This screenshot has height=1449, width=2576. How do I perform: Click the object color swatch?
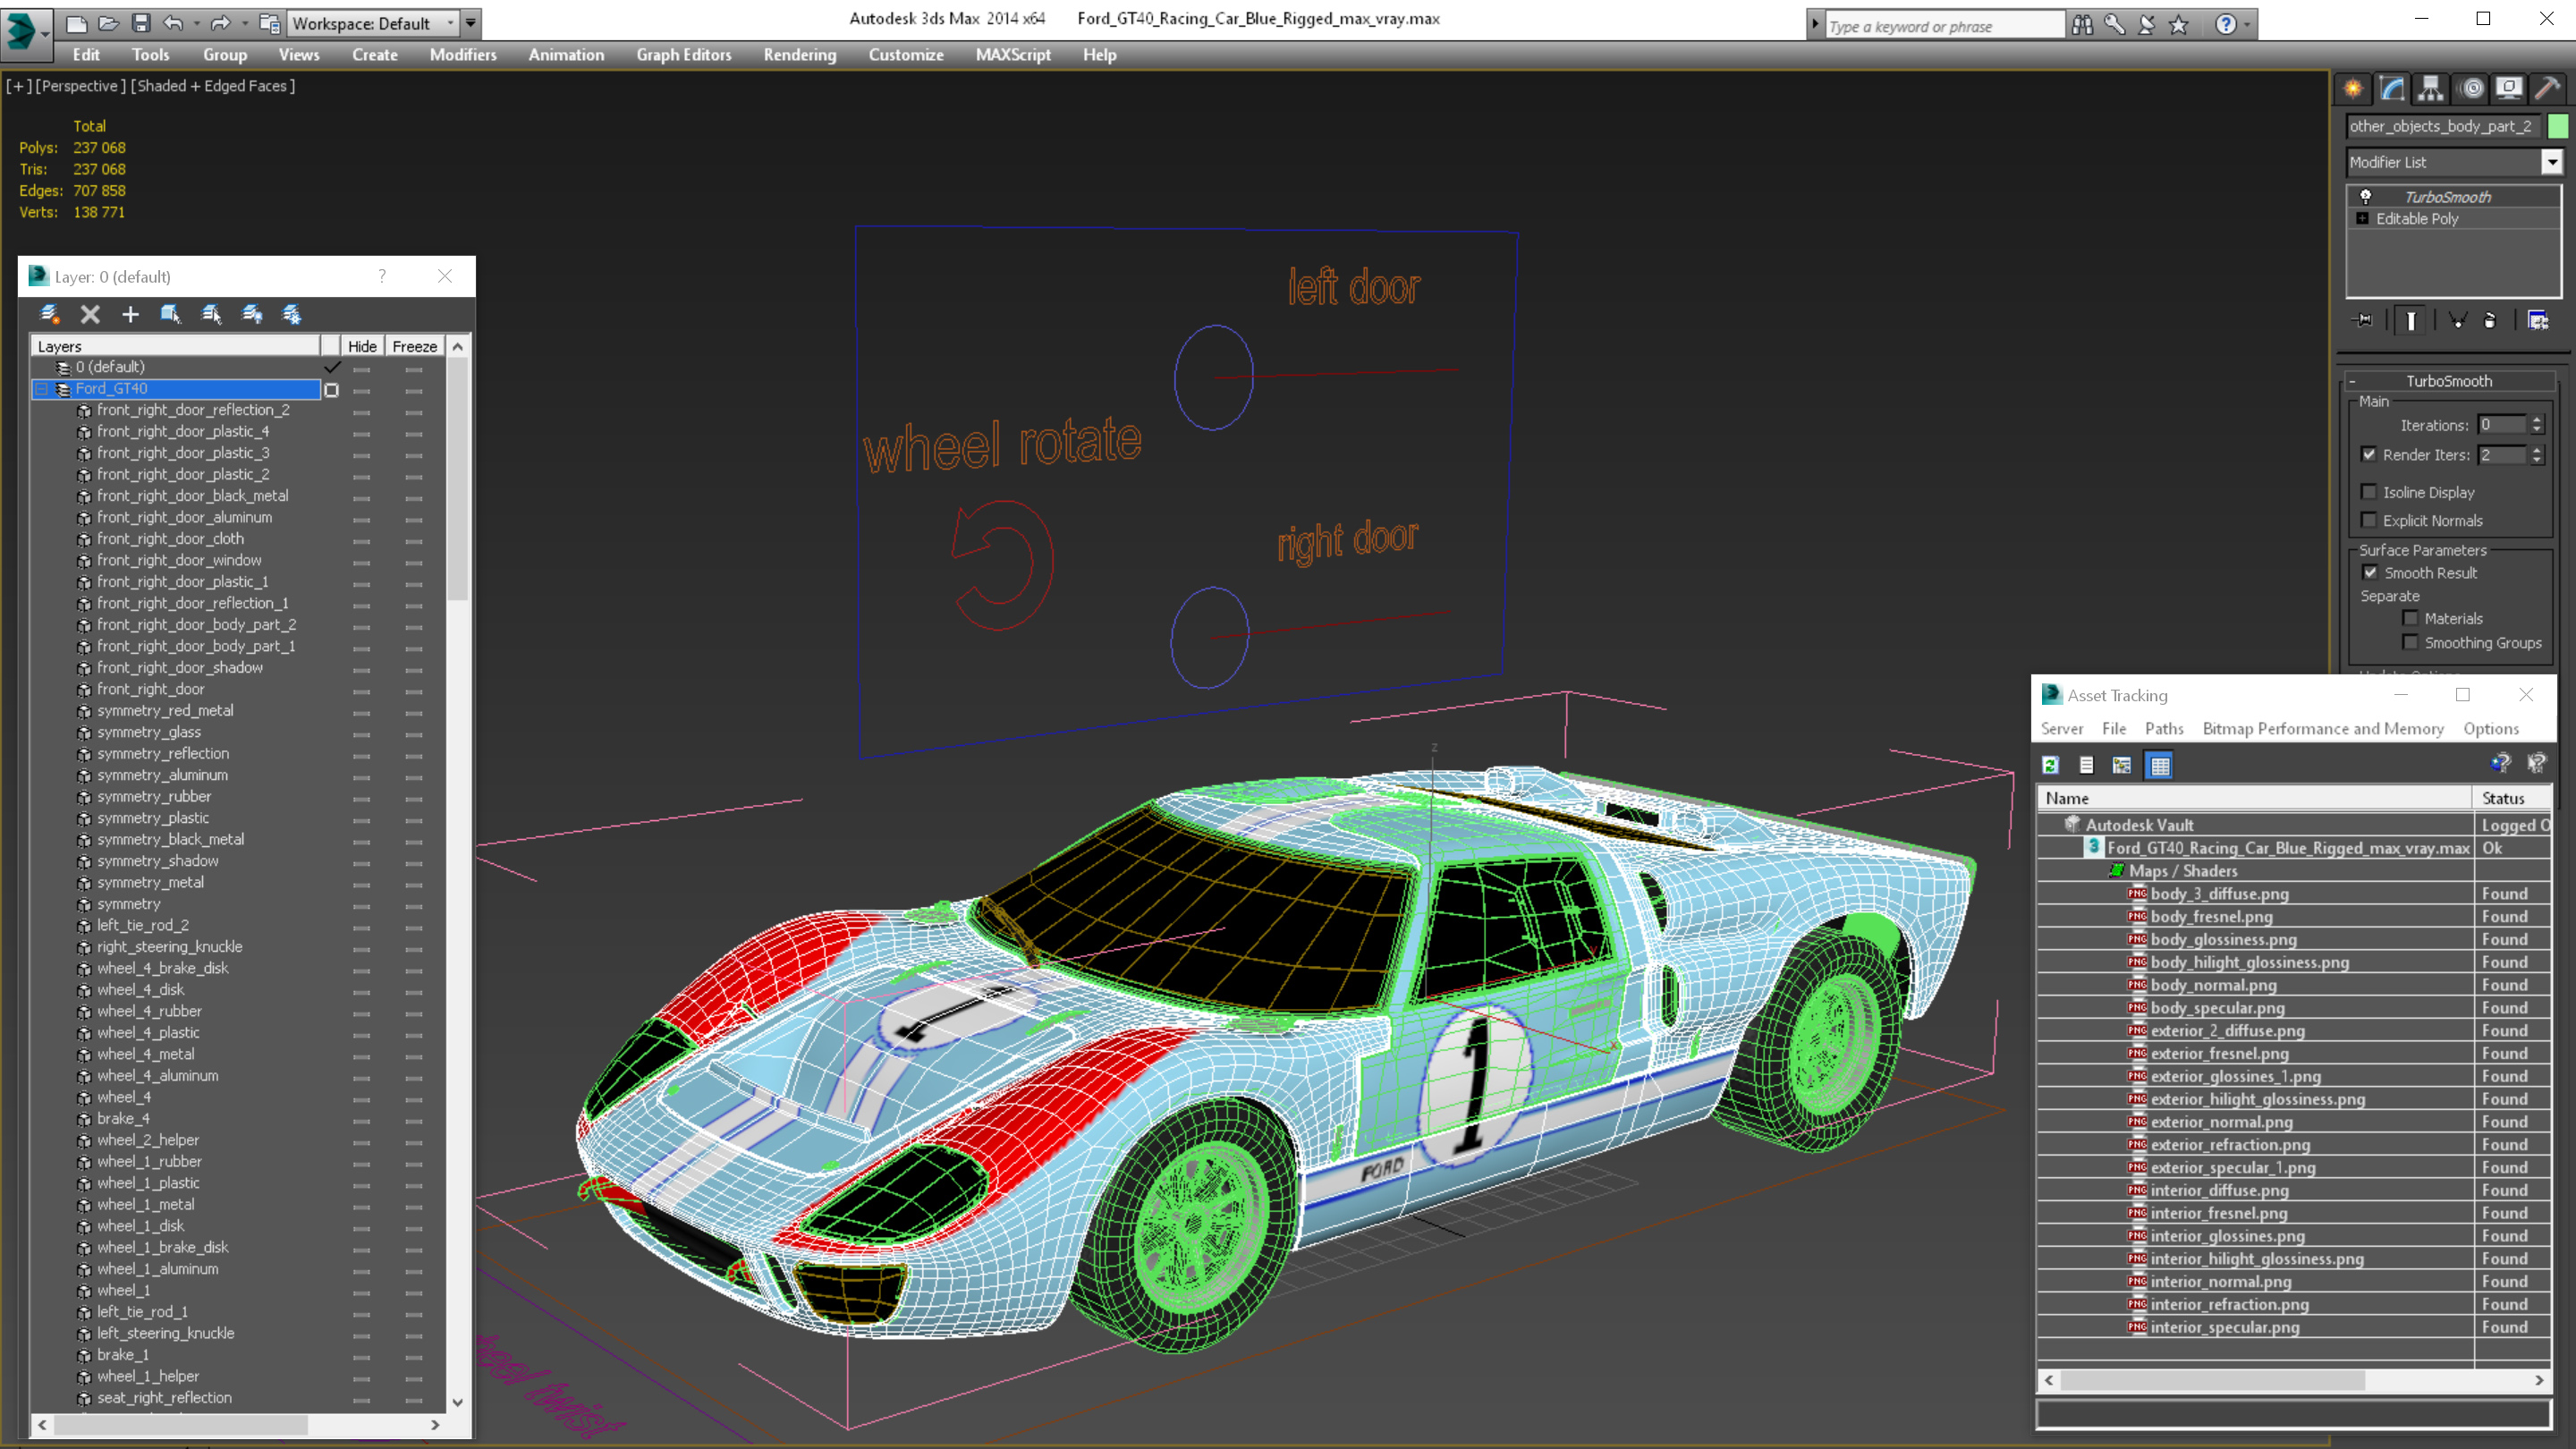pos(2557,125)
